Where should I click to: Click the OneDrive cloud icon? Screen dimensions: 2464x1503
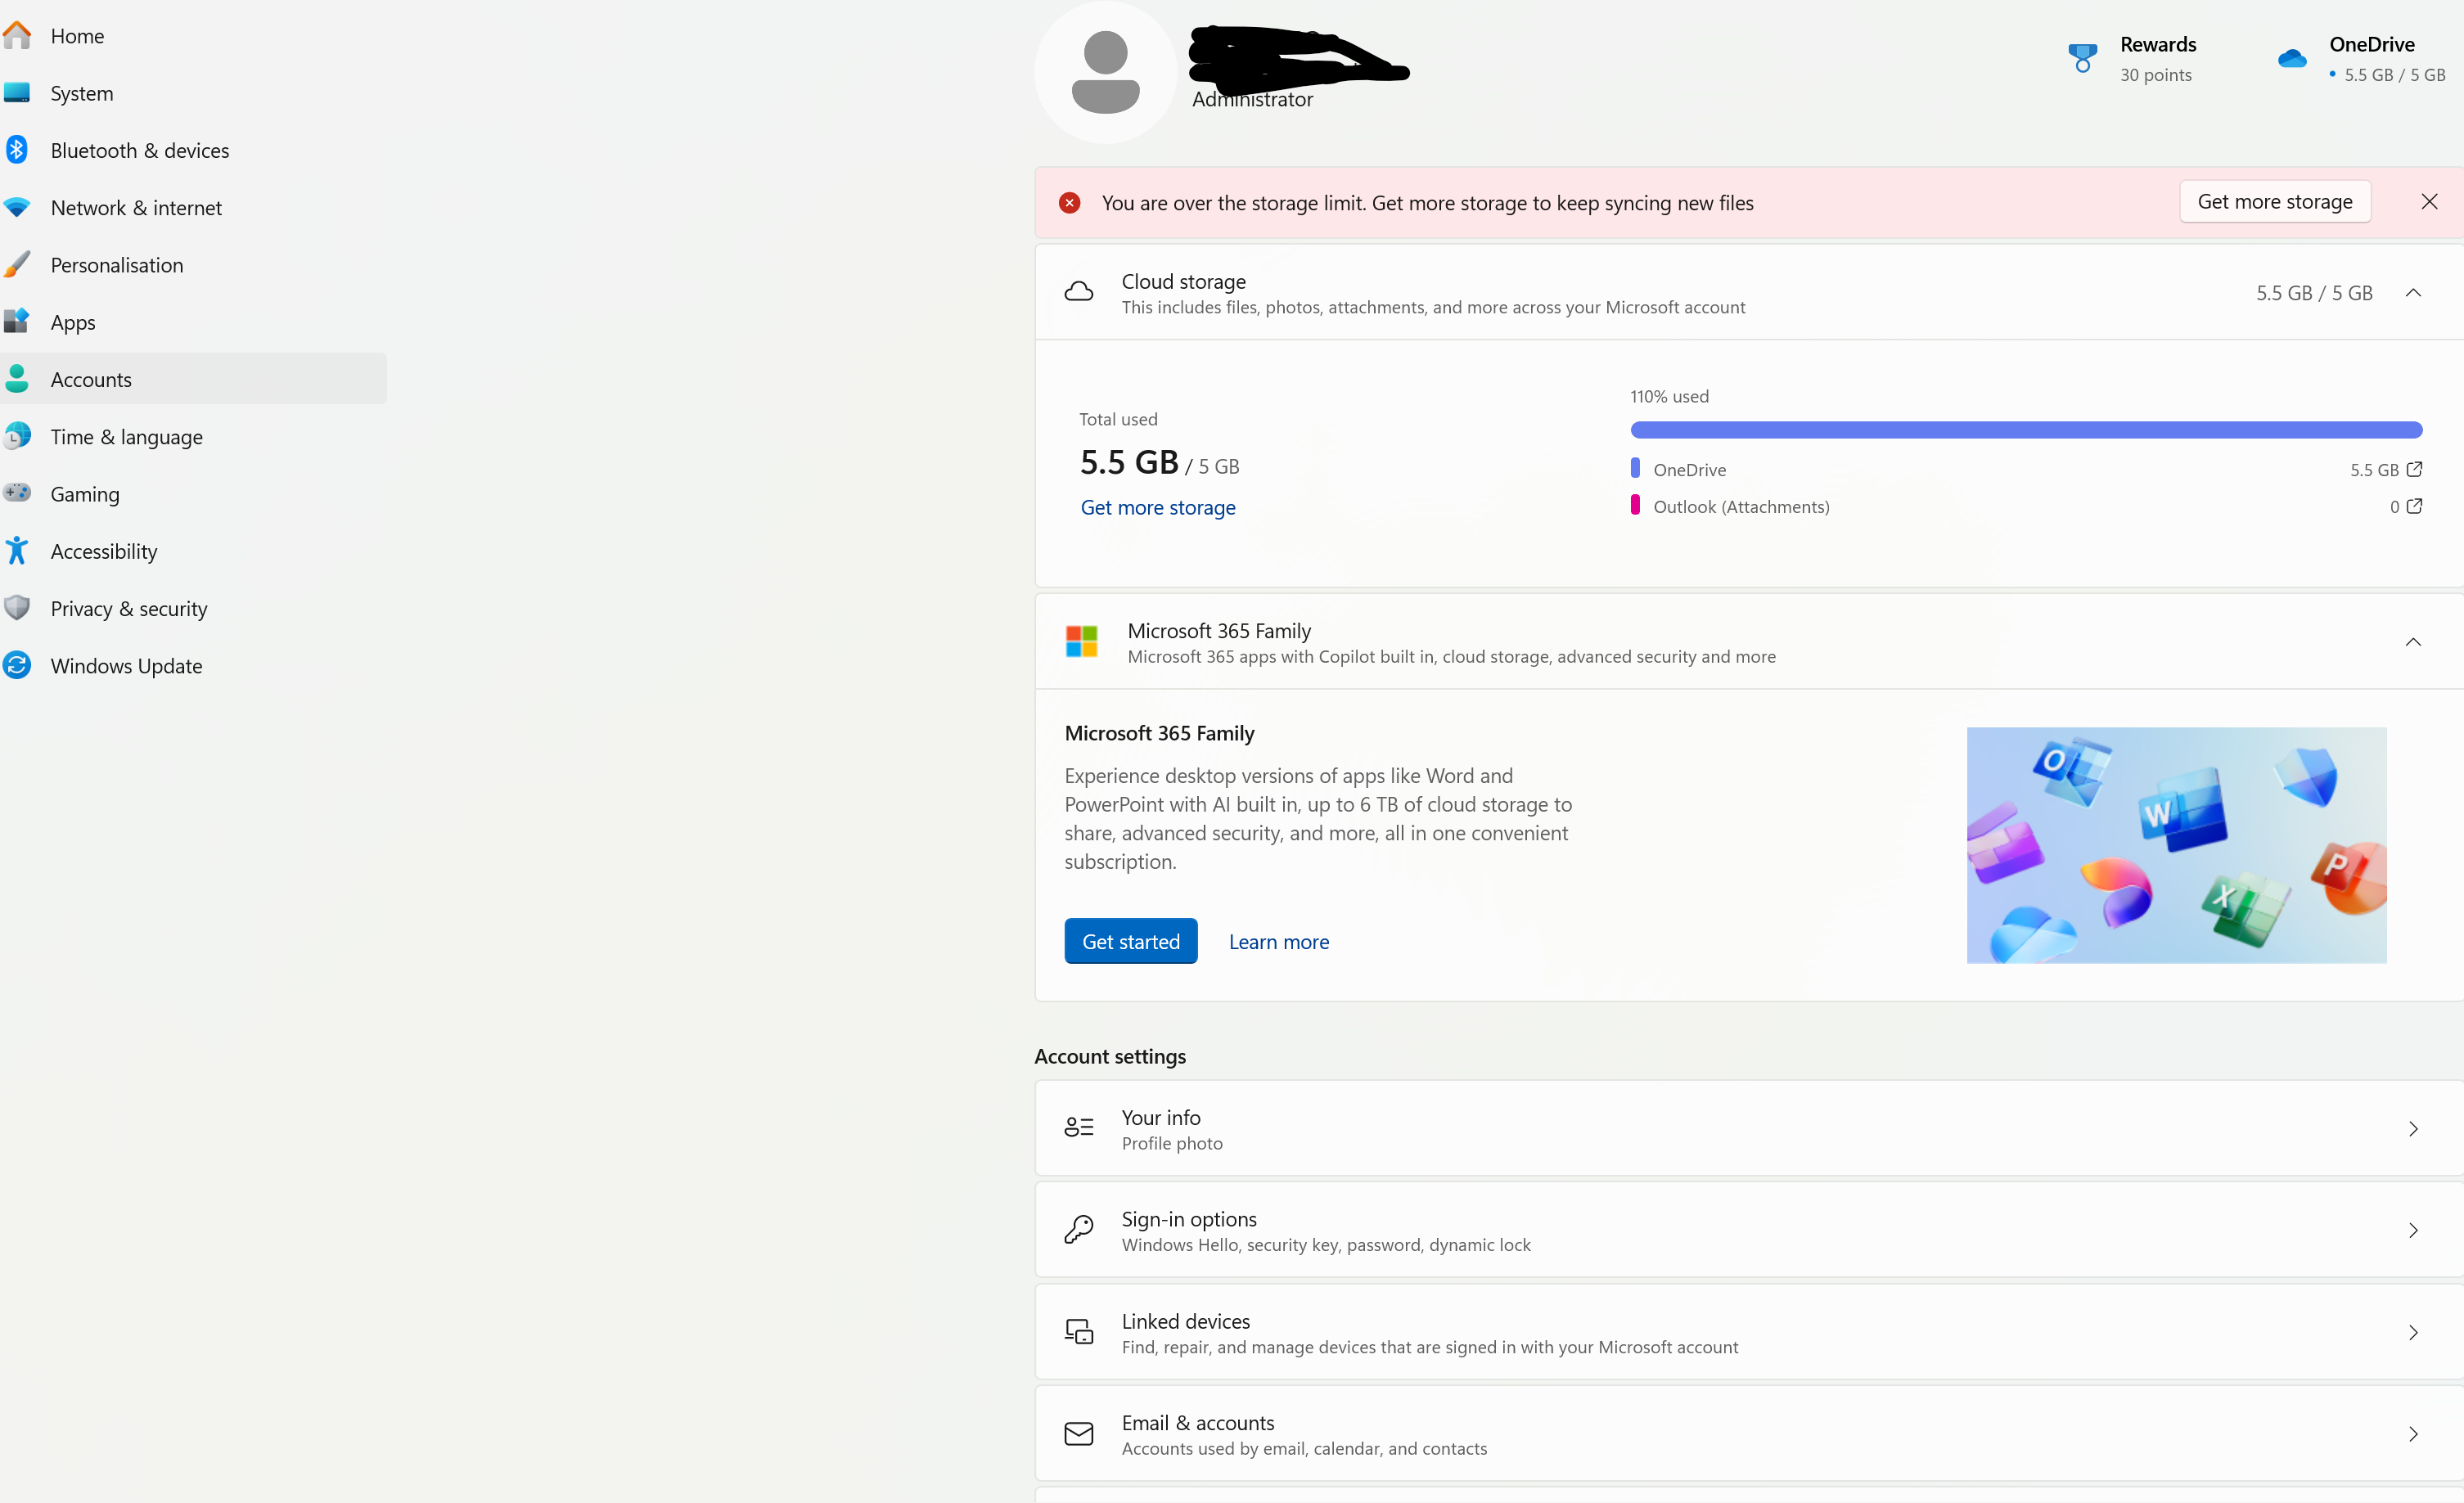pos(2291,59)
